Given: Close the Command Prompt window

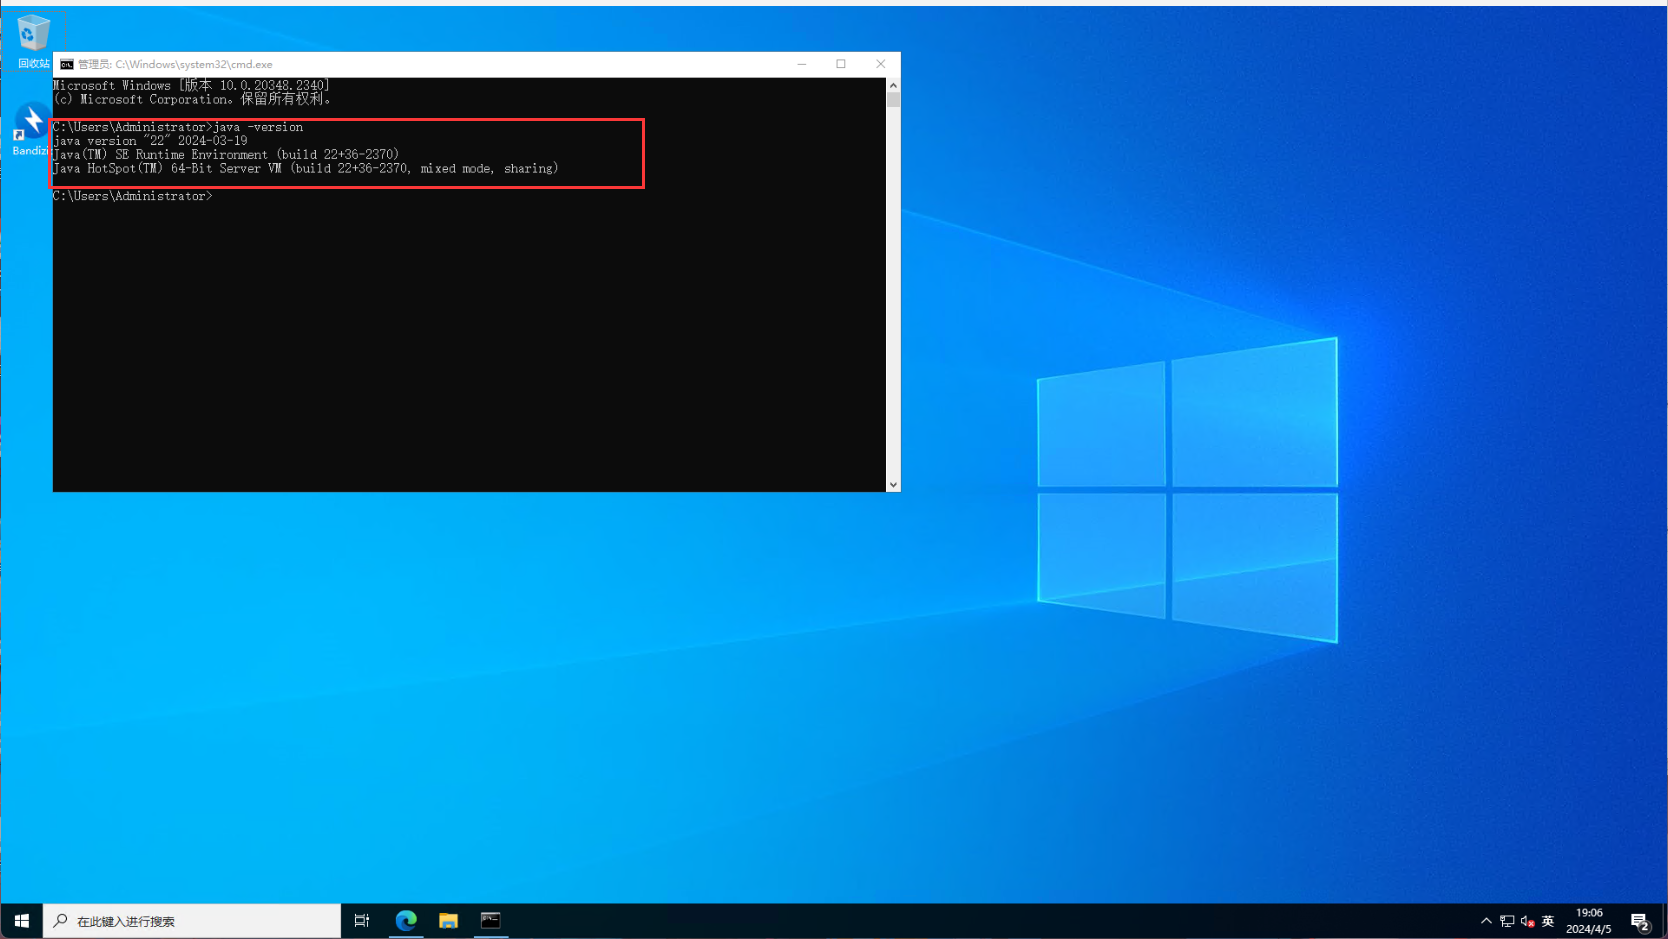Looking at the screenshot, I should [881, 64].
